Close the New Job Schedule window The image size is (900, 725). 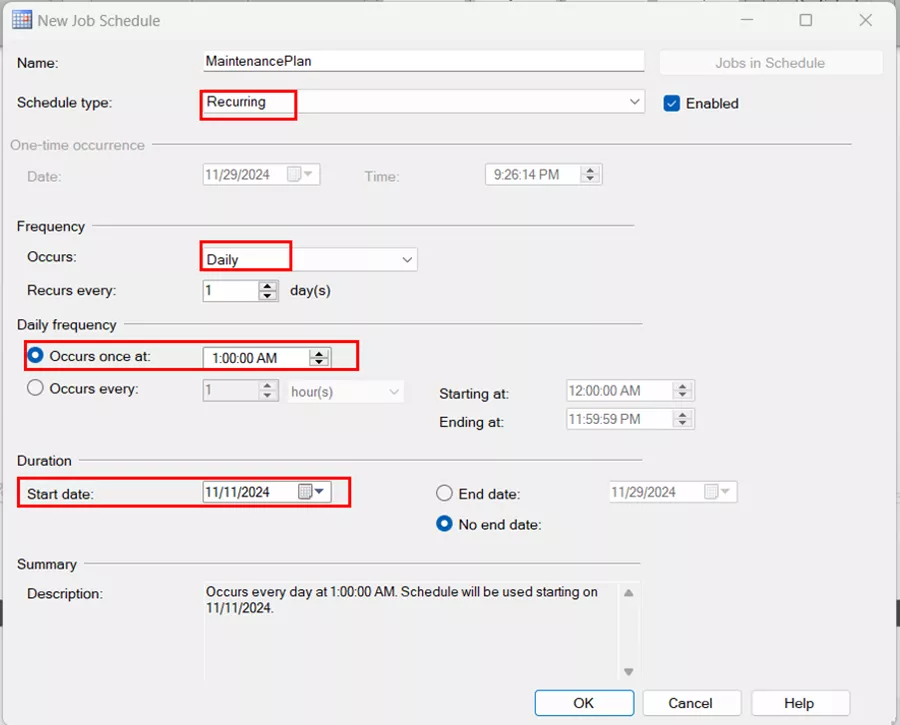click(x=866, y=21)
